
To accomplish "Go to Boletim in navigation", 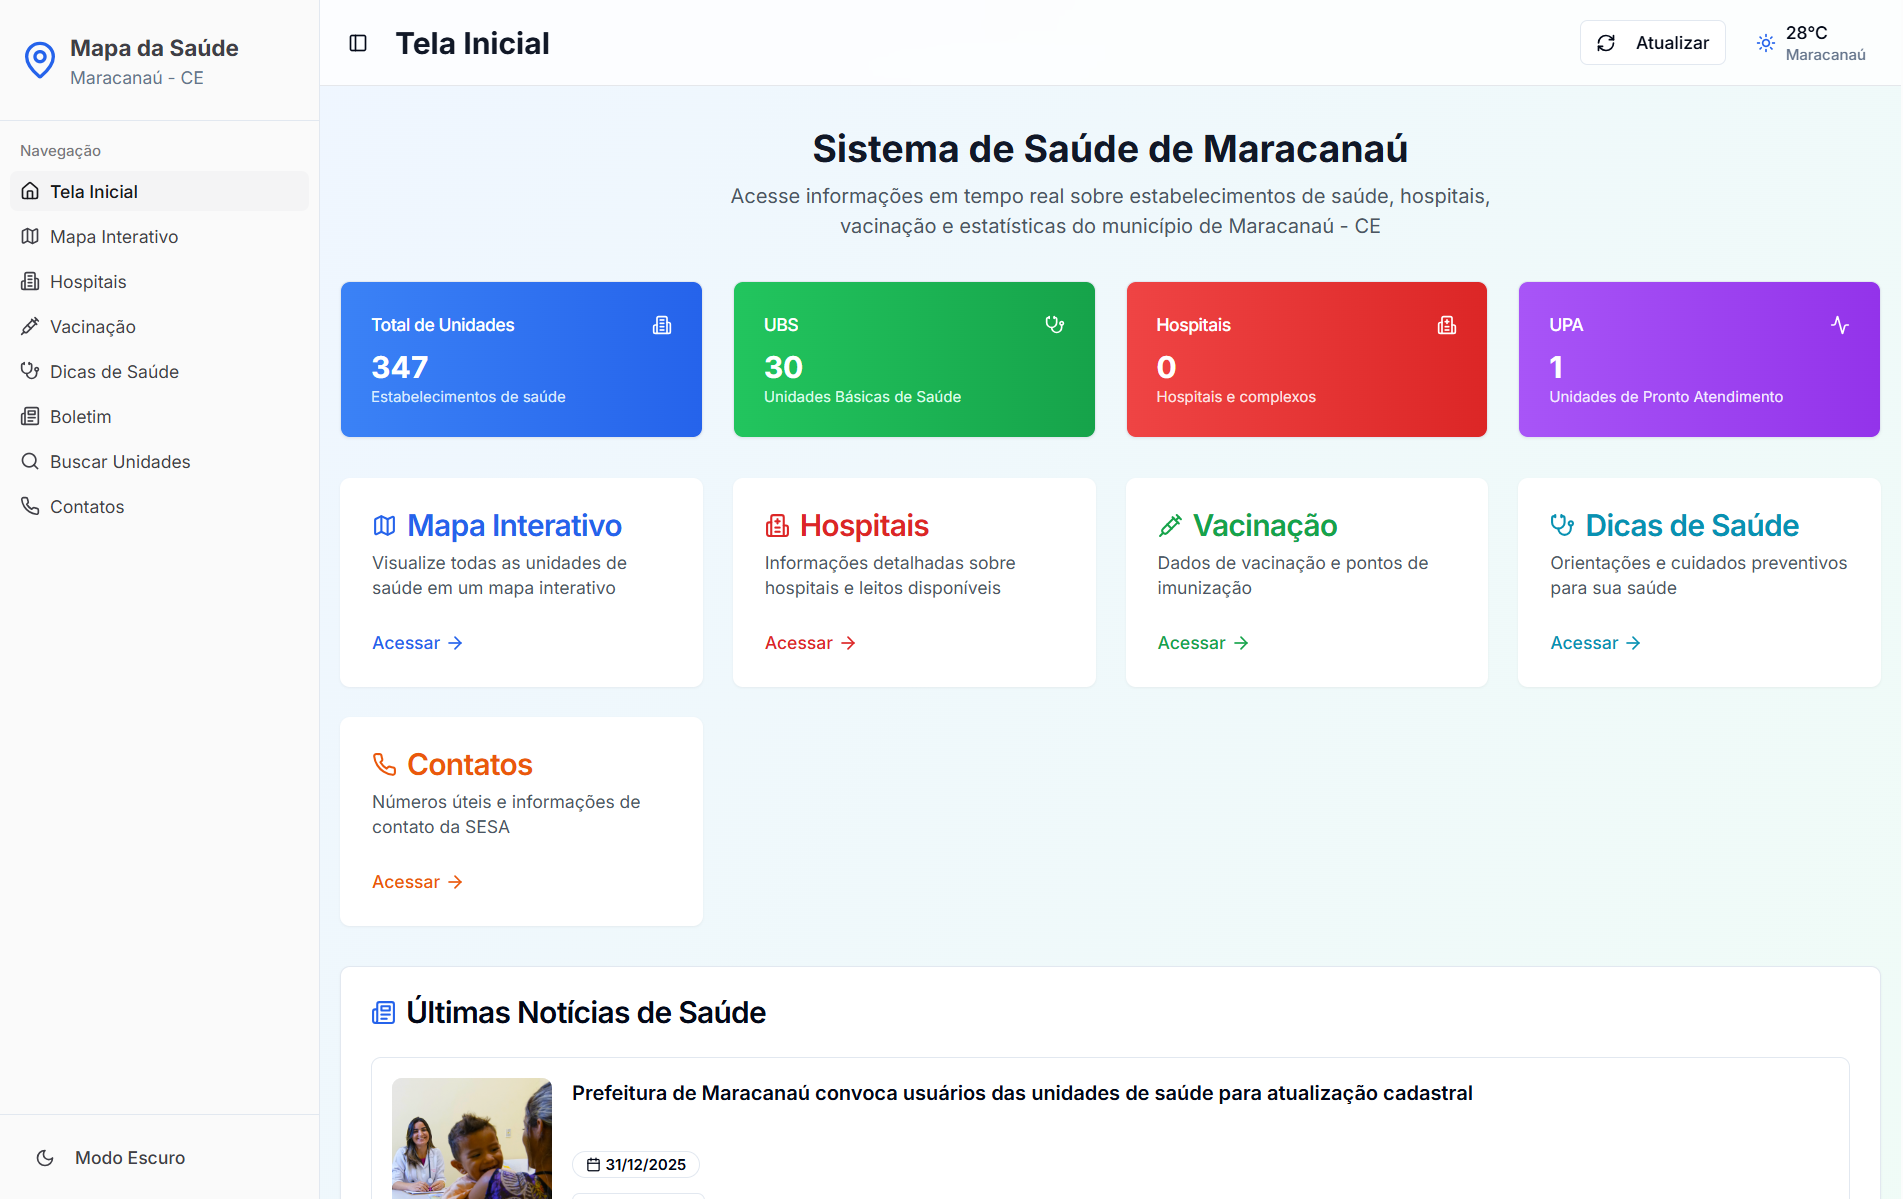I will click(80, 417).
